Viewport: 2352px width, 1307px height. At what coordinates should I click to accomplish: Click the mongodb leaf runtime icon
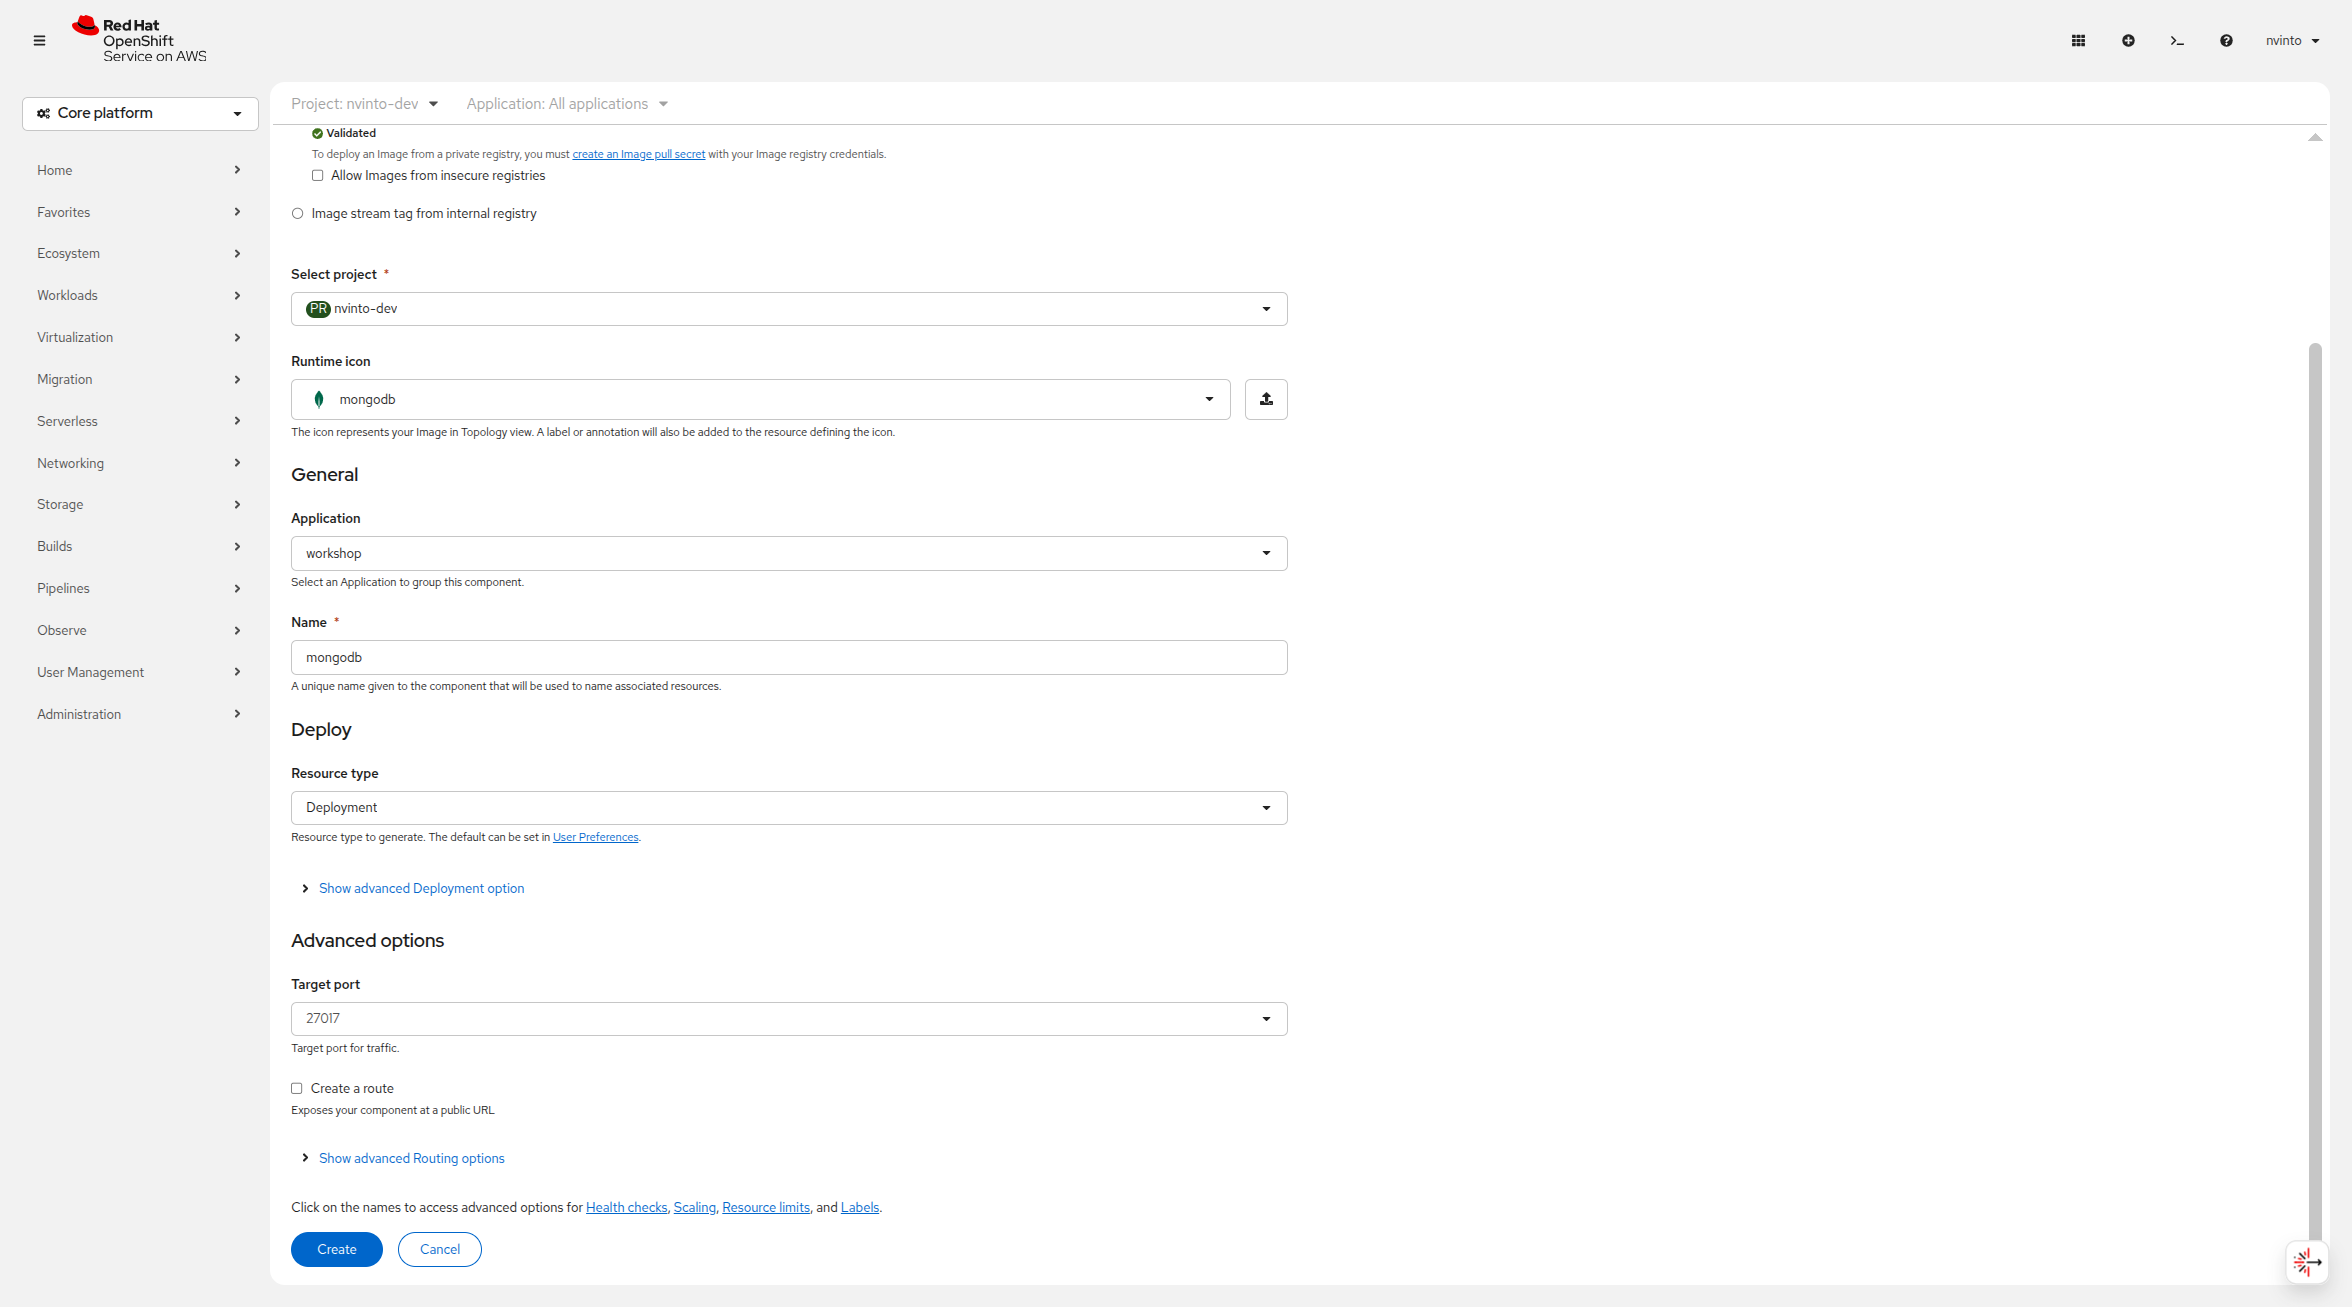tap(319, 399)
